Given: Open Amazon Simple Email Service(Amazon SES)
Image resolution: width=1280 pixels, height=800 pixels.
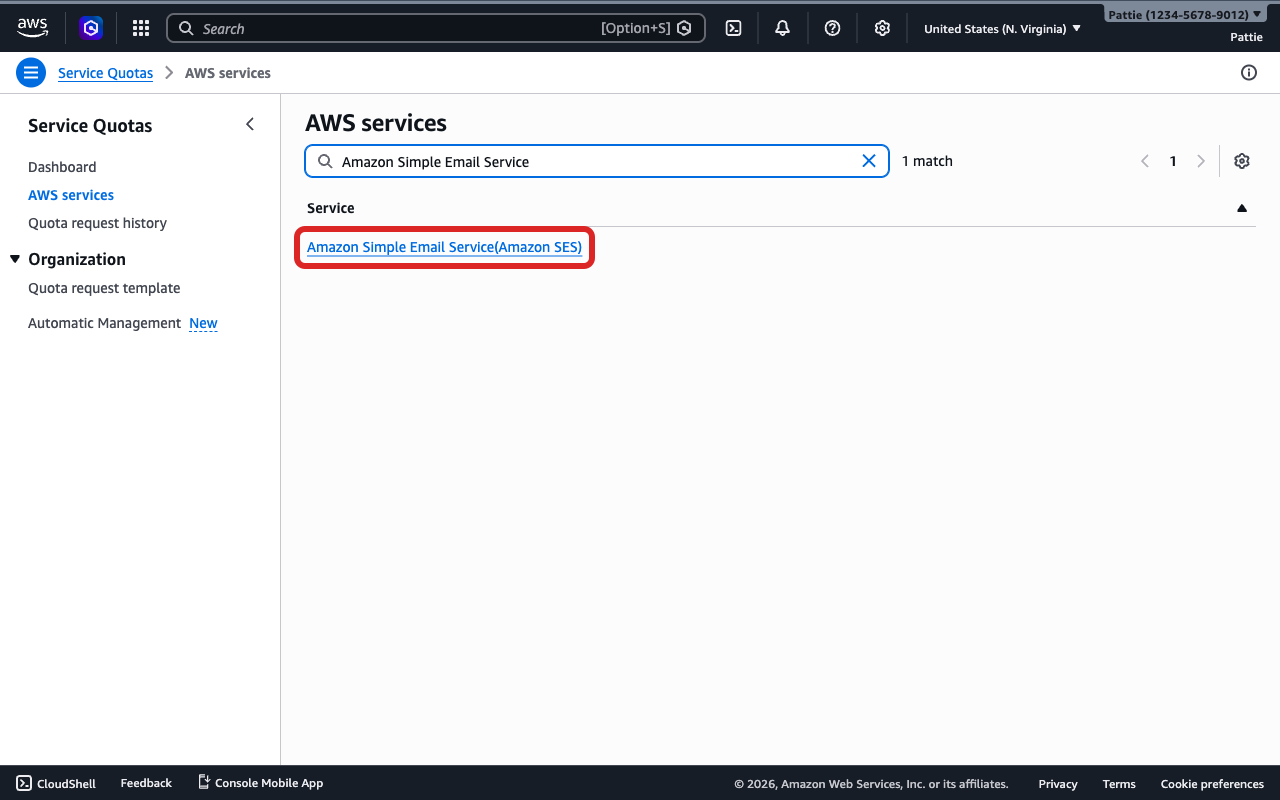Looking at the screenshot, I should (x=444, y=247).
